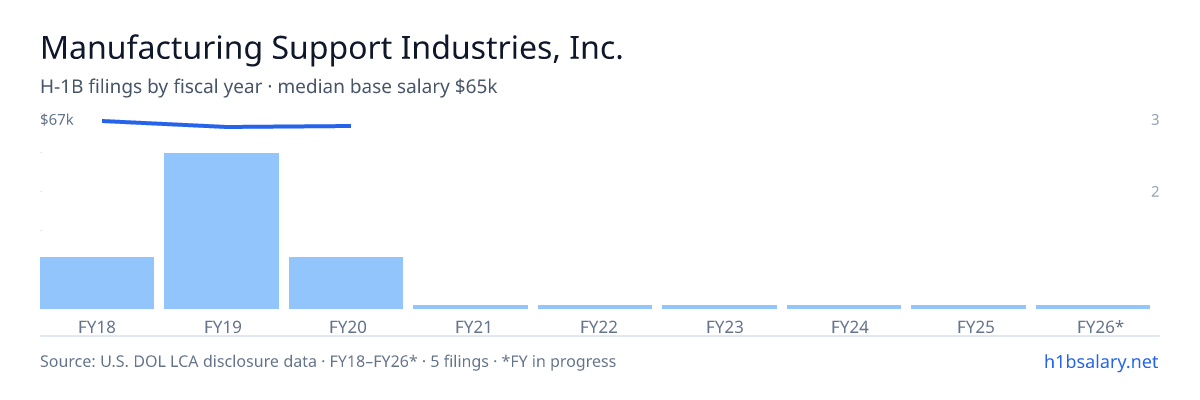Click the thin FY23 bar

tap(719, 307)
